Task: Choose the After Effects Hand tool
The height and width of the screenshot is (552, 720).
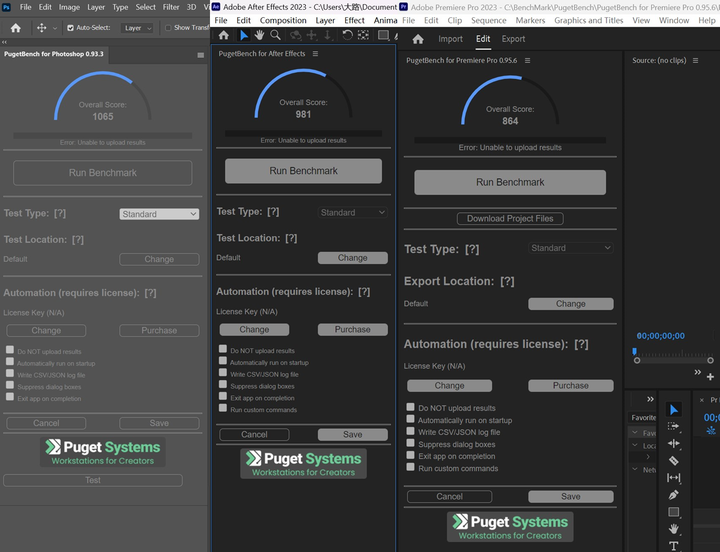Action: 259,35
